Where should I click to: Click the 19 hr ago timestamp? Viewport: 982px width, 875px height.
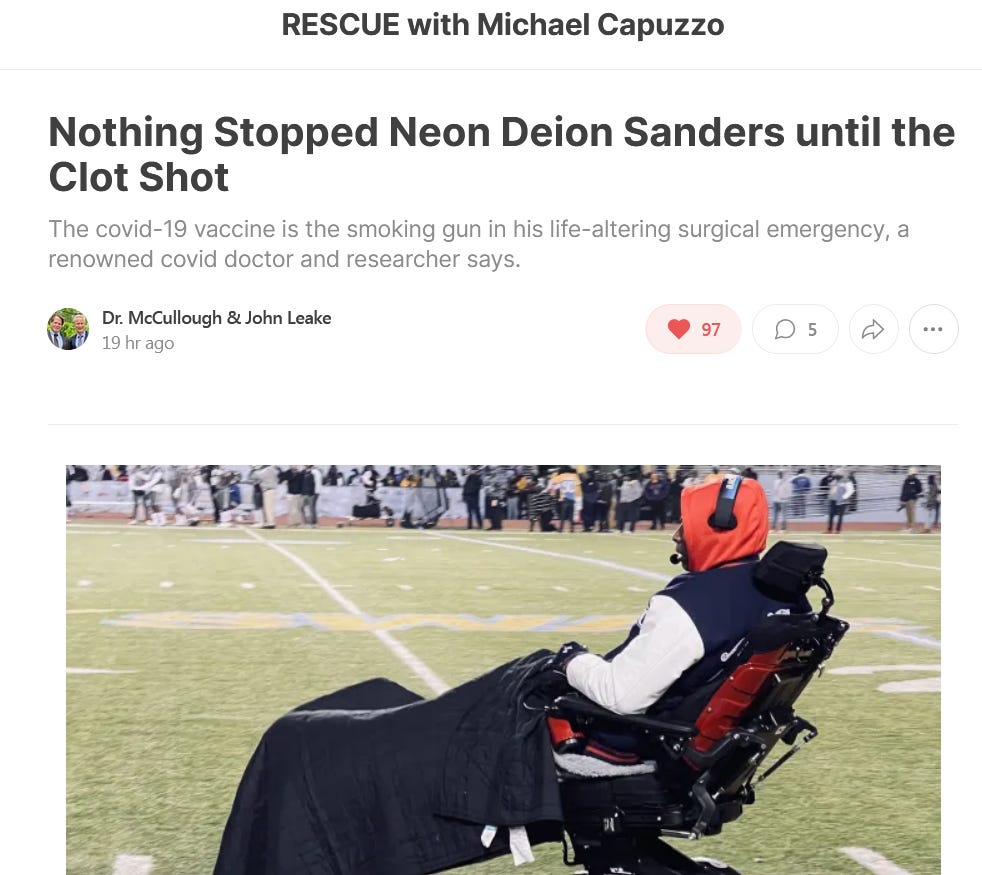click(138, 343)
